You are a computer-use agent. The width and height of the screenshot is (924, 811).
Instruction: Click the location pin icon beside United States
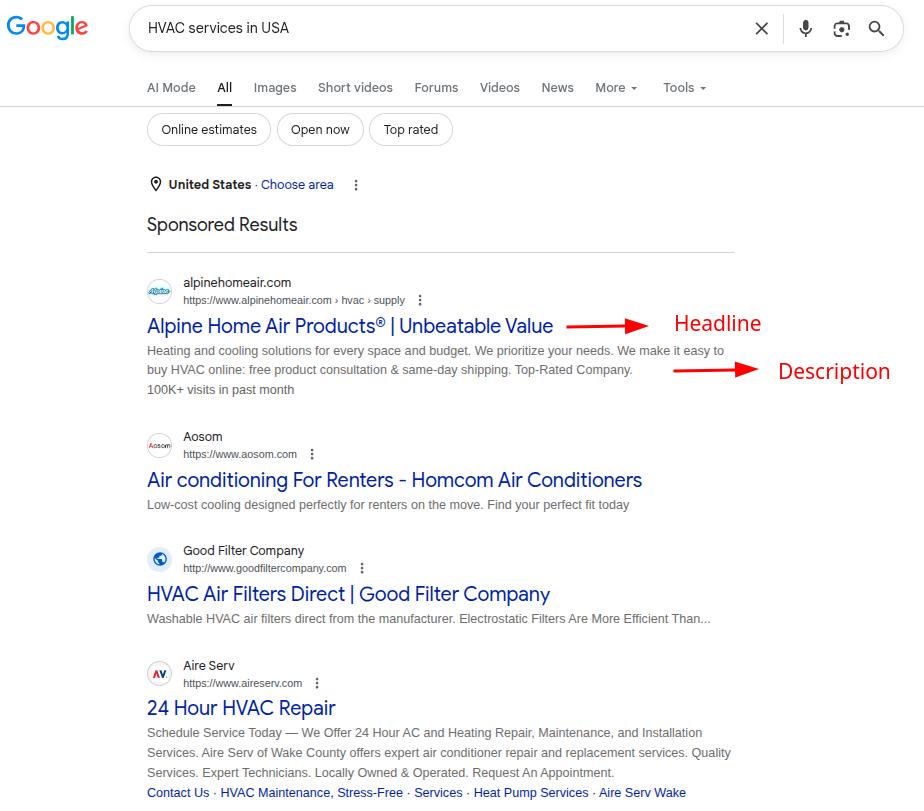156,184
